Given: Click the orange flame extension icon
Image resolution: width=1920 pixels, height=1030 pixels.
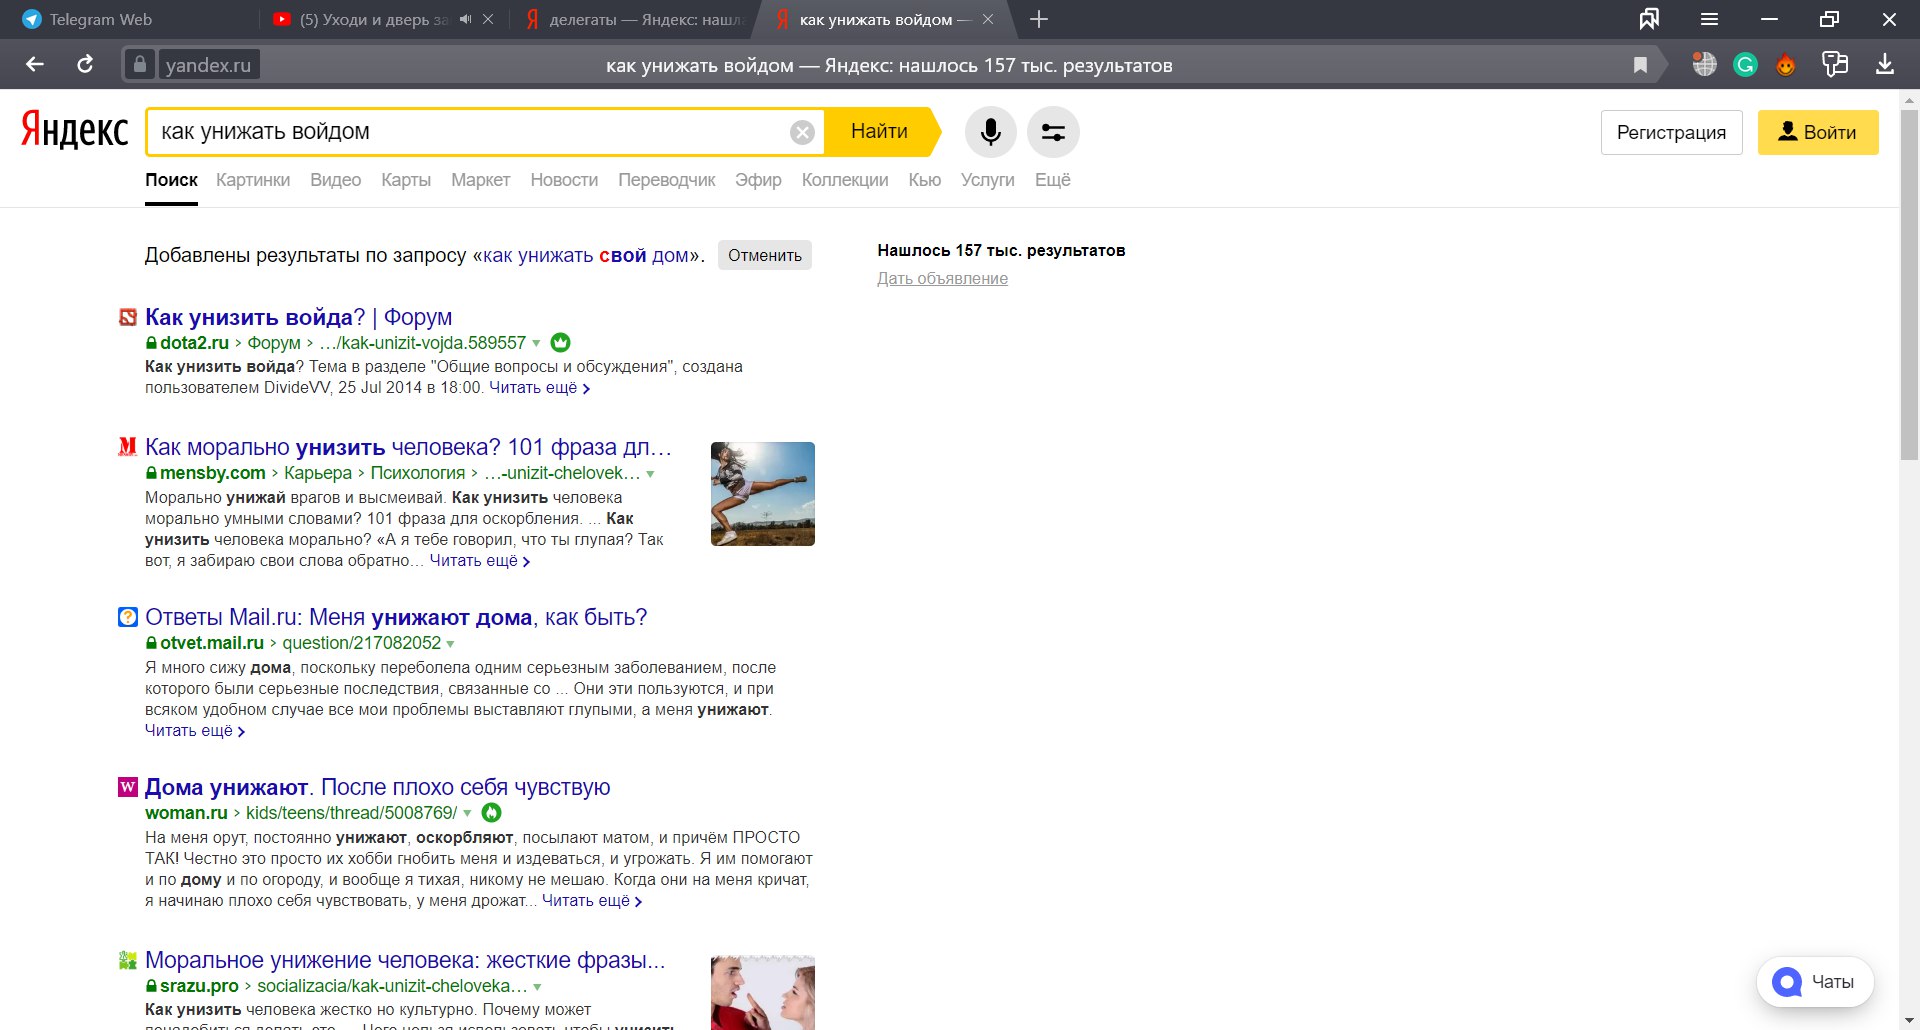Looking at the screenshot, I should (1785, 65).
